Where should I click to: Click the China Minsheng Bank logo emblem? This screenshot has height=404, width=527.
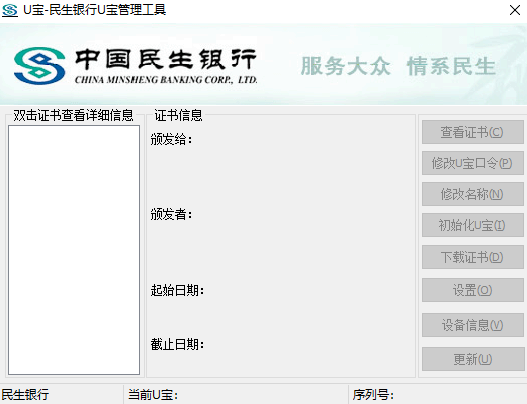[39, 66]
